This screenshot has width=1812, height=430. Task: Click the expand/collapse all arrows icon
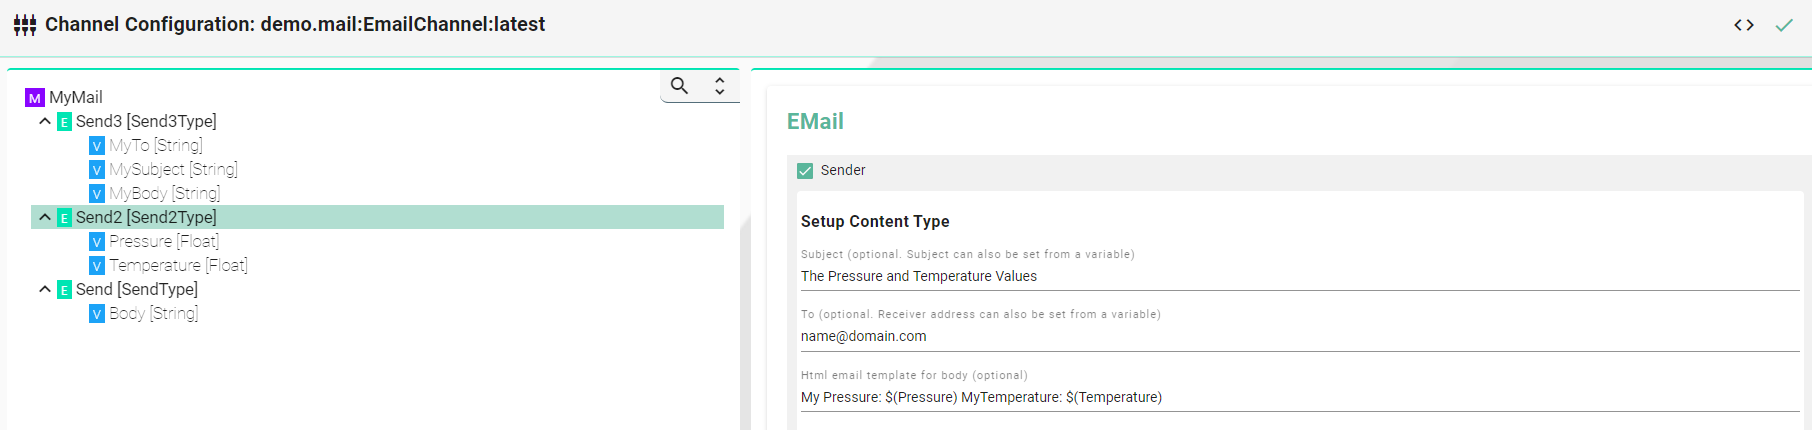coord(719,86)
